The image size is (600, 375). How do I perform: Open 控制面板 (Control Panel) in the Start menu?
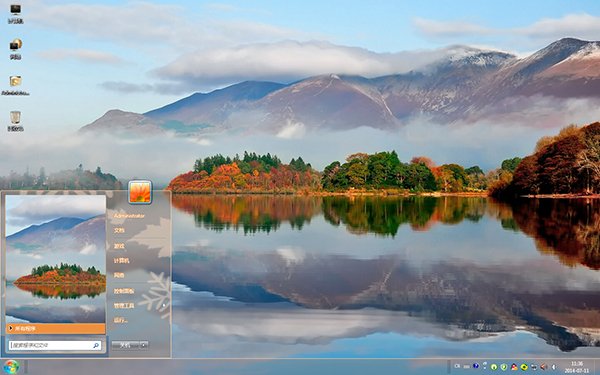124,291
